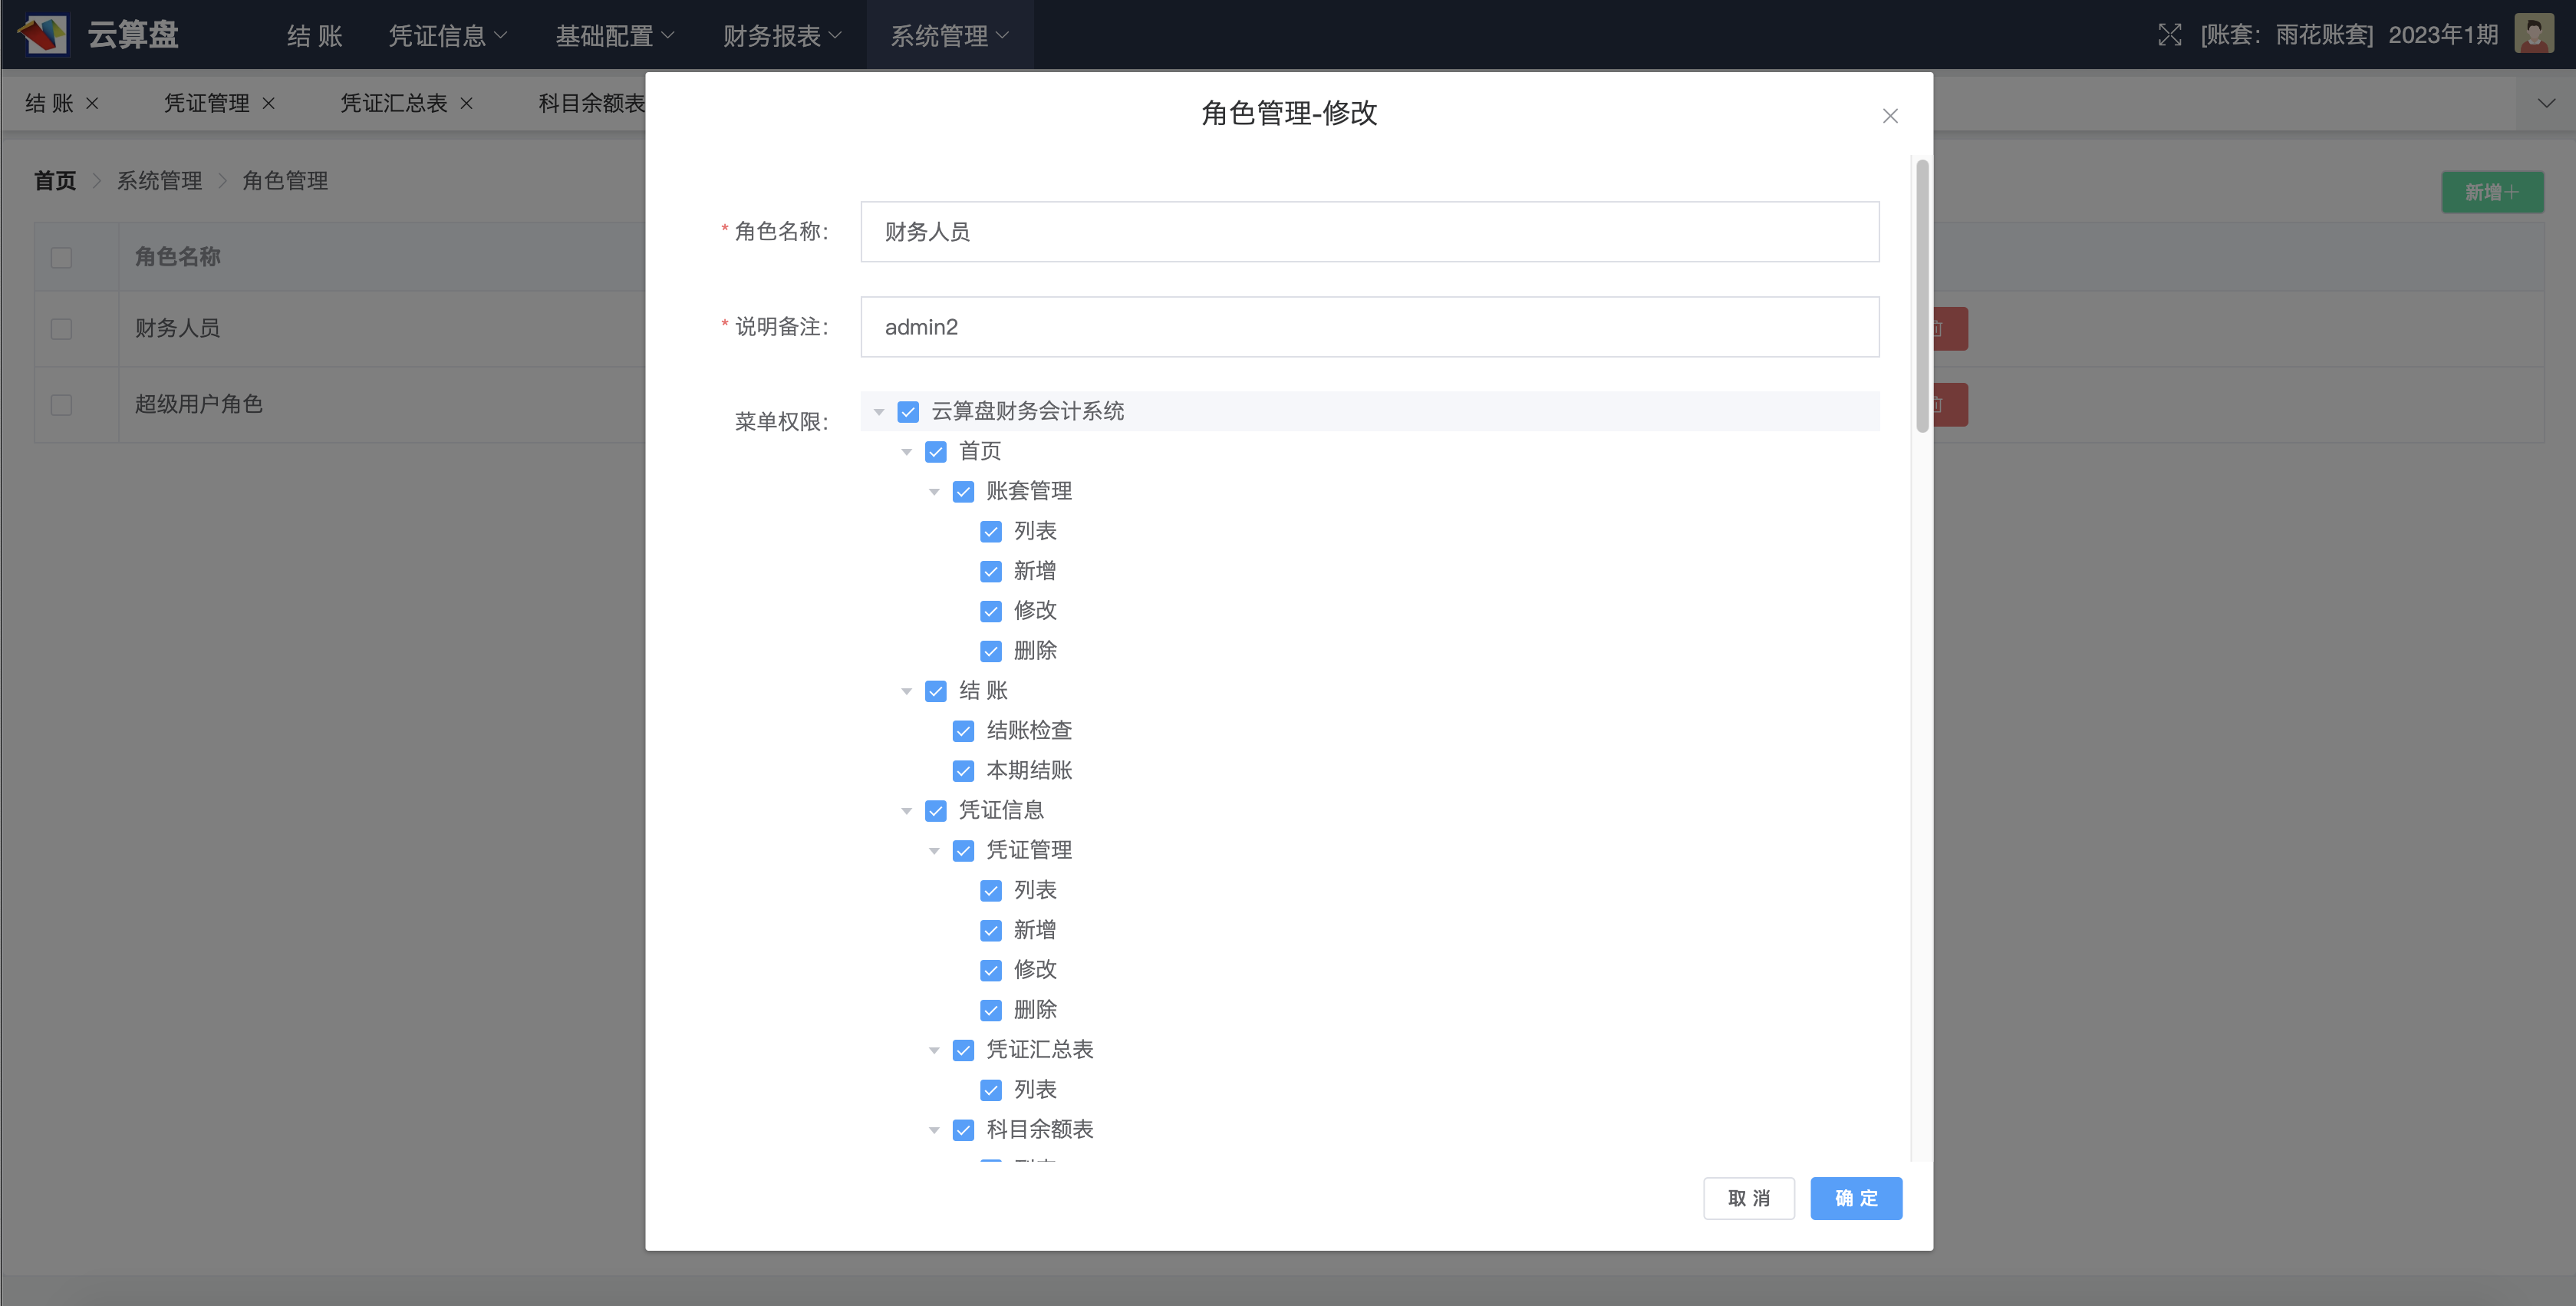Open the tabs overflow chevron at far right

[2546, 103]
